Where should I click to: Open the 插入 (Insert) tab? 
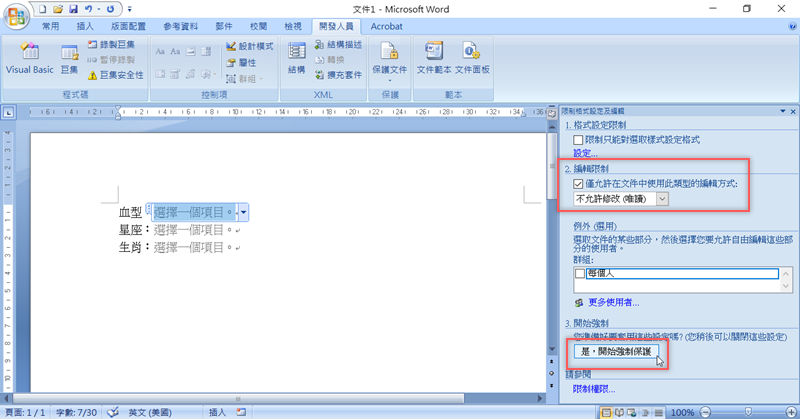tap(85, 27)
